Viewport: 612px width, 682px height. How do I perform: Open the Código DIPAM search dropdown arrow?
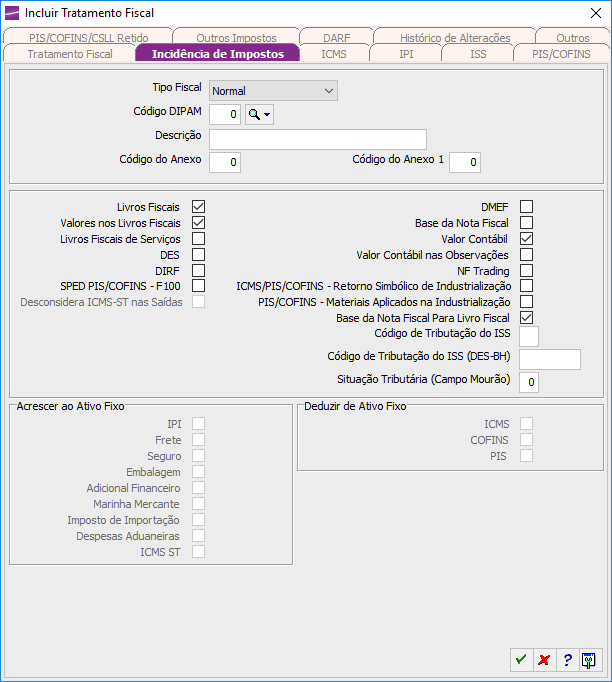pyautogui.click(x=268, y=115)
